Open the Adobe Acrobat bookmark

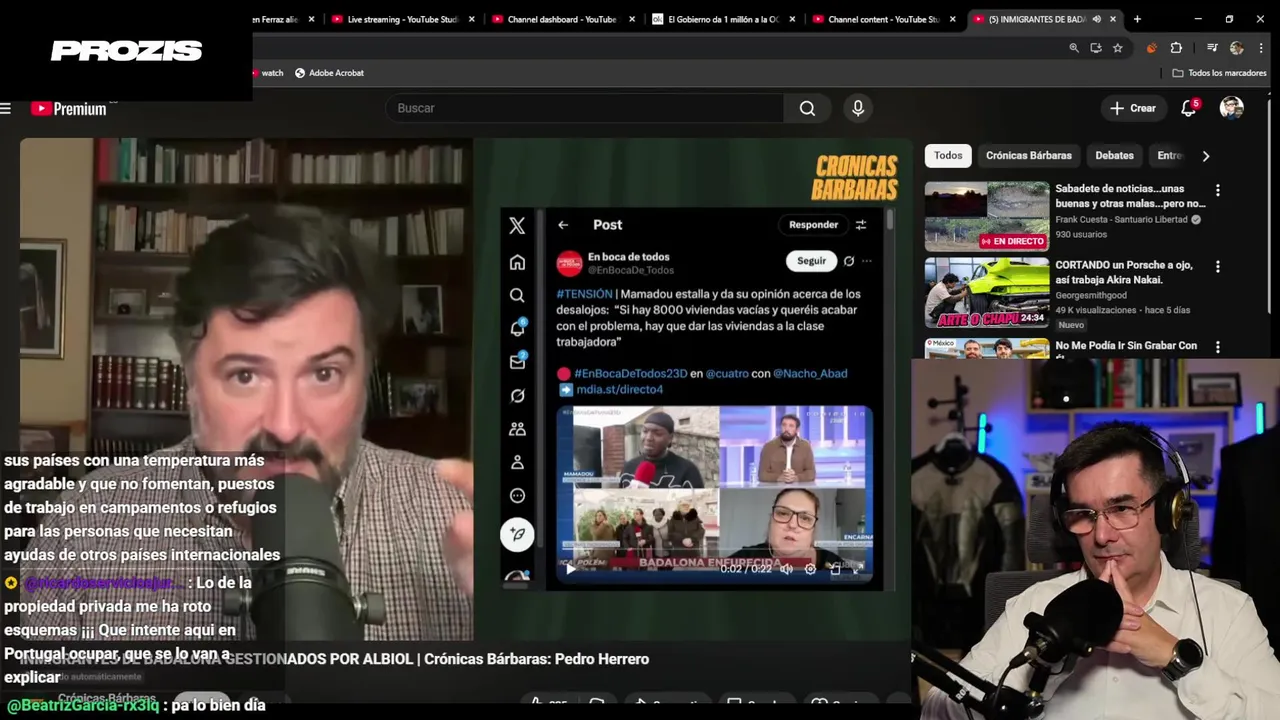tap(329, 73)
